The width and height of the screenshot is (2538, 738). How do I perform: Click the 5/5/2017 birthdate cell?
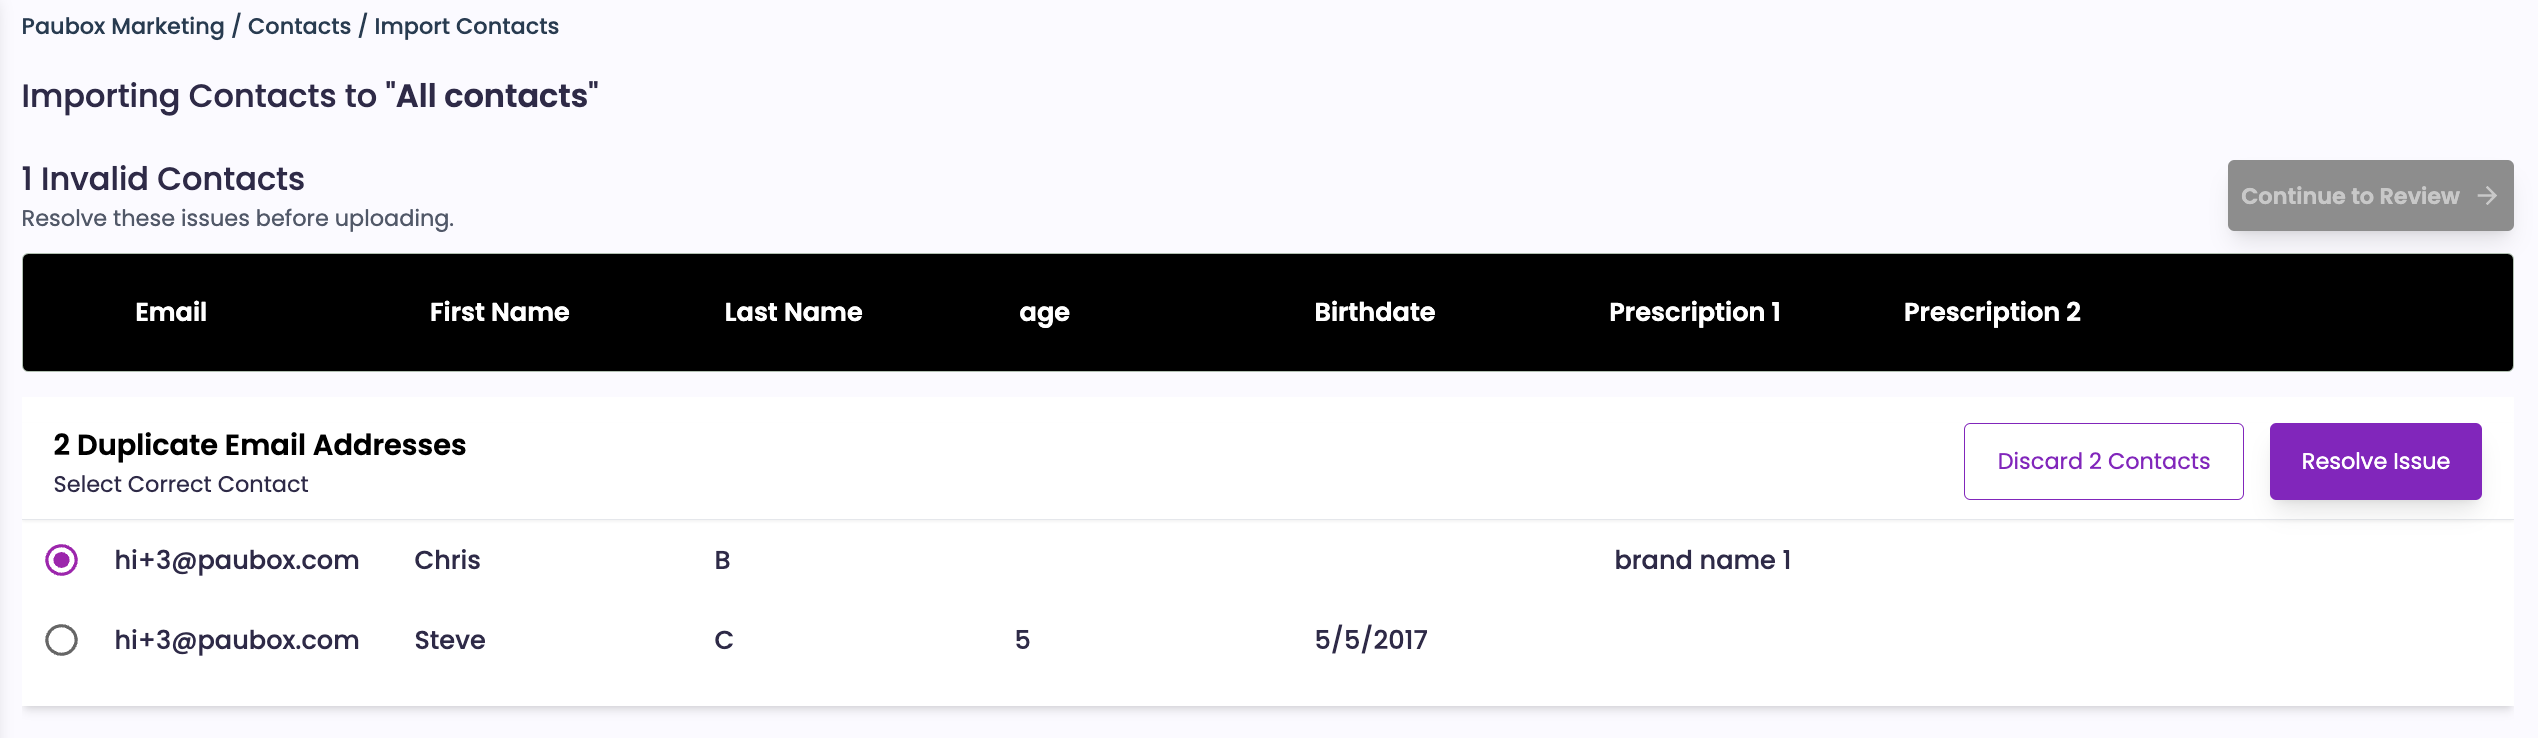tap(1371, 640)
